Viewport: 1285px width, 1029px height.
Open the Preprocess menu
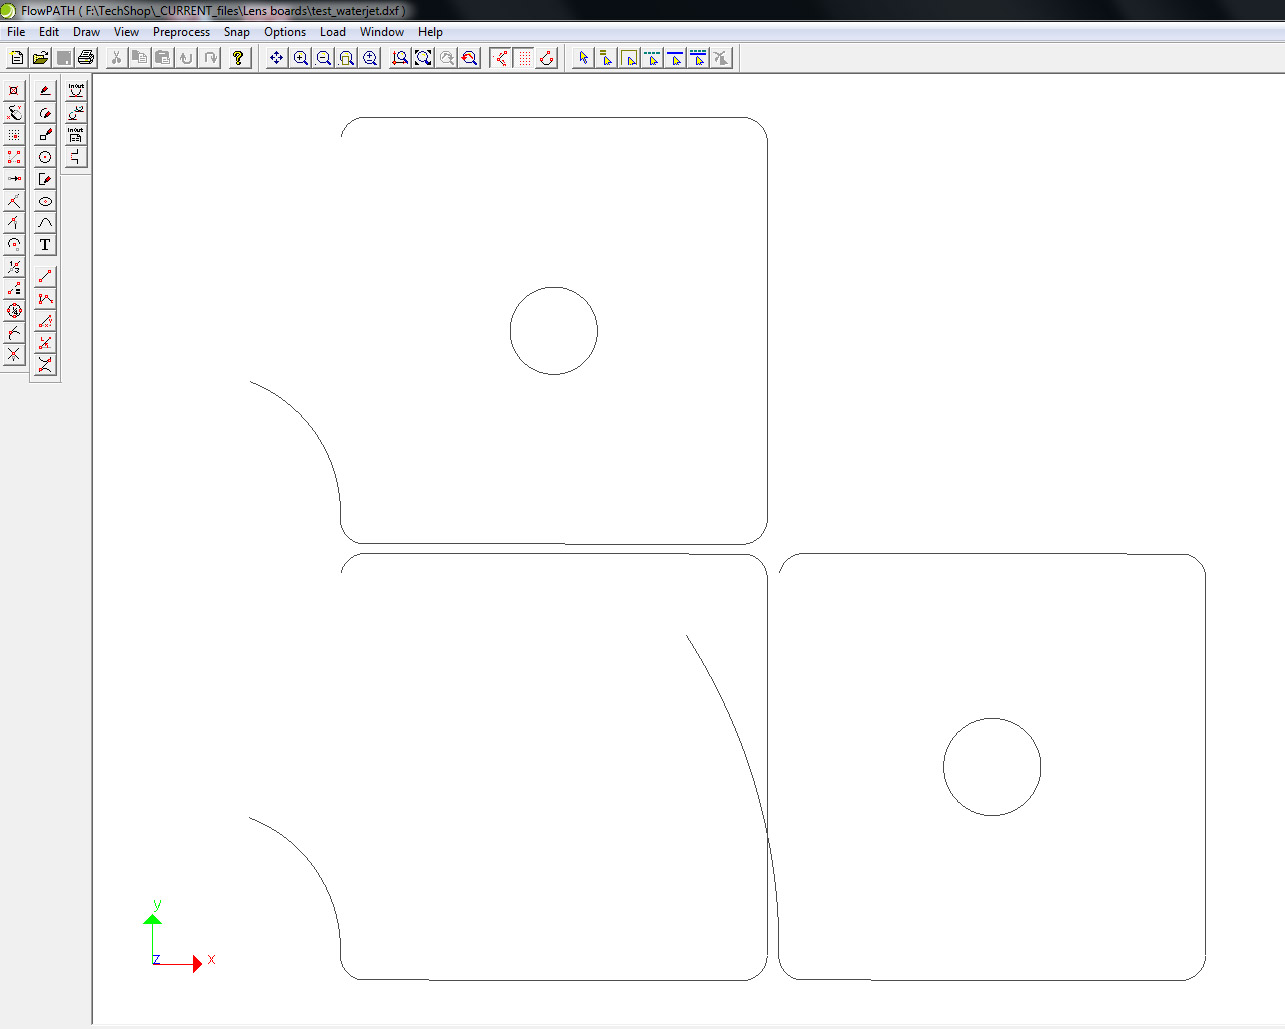[181, 32]
